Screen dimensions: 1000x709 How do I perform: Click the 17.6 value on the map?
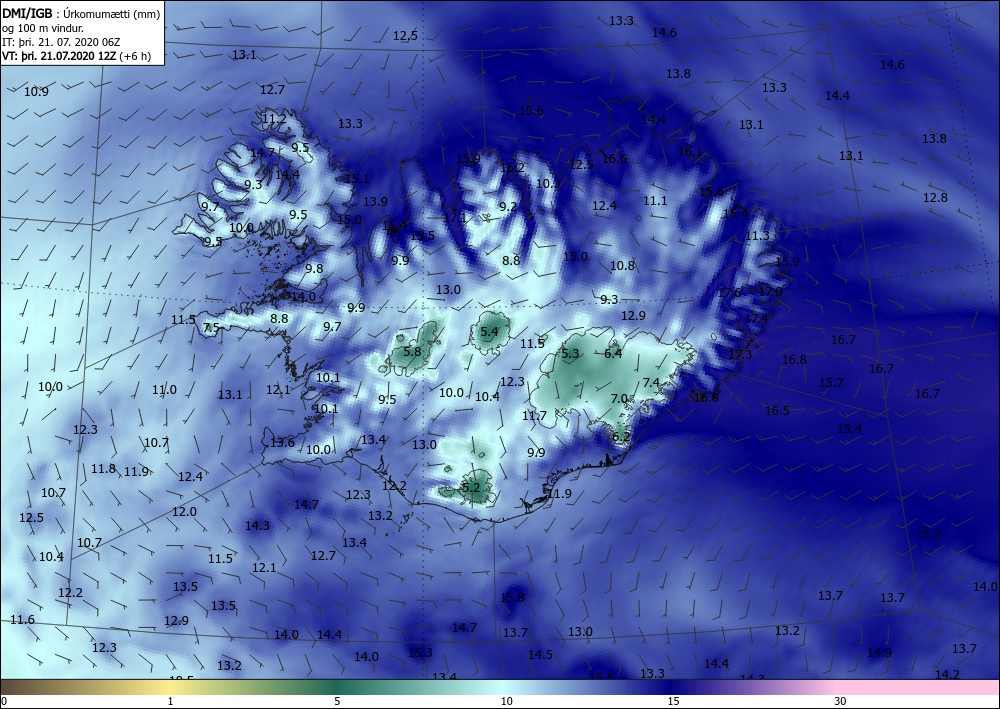[x=729, y=293]
